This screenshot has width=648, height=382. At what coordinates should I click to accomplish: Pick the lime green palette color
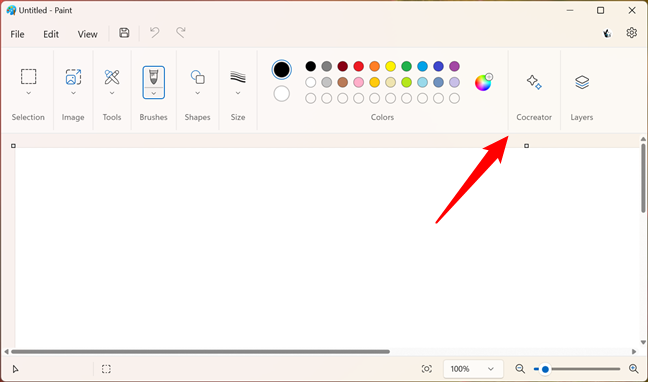click(x=407, y=82)
